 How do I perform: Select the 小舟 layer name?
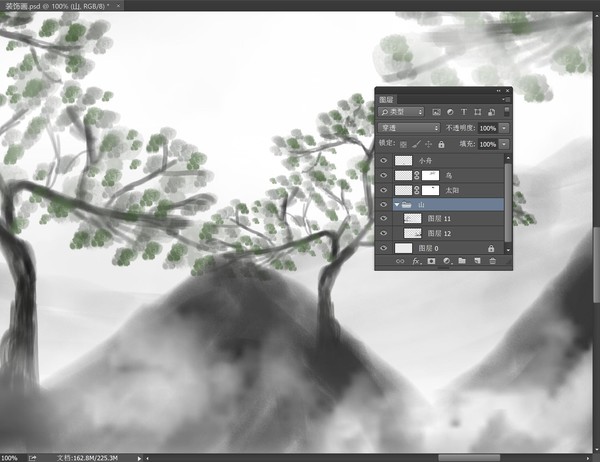click(x=425, y=161)
